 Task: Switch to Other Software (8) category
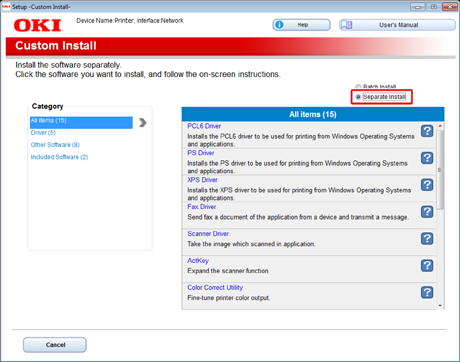tap(55, 145)
